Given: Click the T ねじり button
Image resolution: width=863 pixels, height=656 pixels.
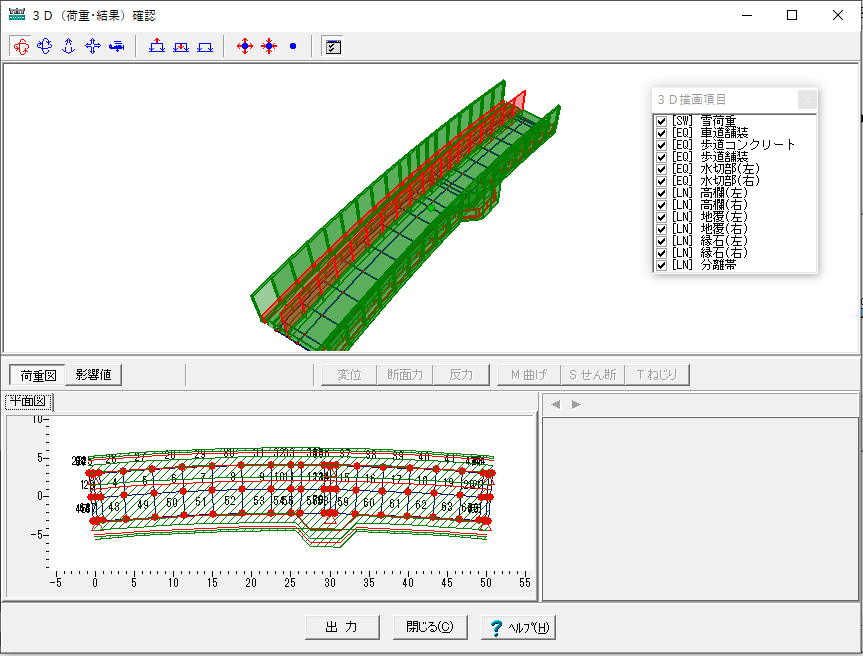Looking at the screenshot, I should pyautogui.click(x=657, y=375).
